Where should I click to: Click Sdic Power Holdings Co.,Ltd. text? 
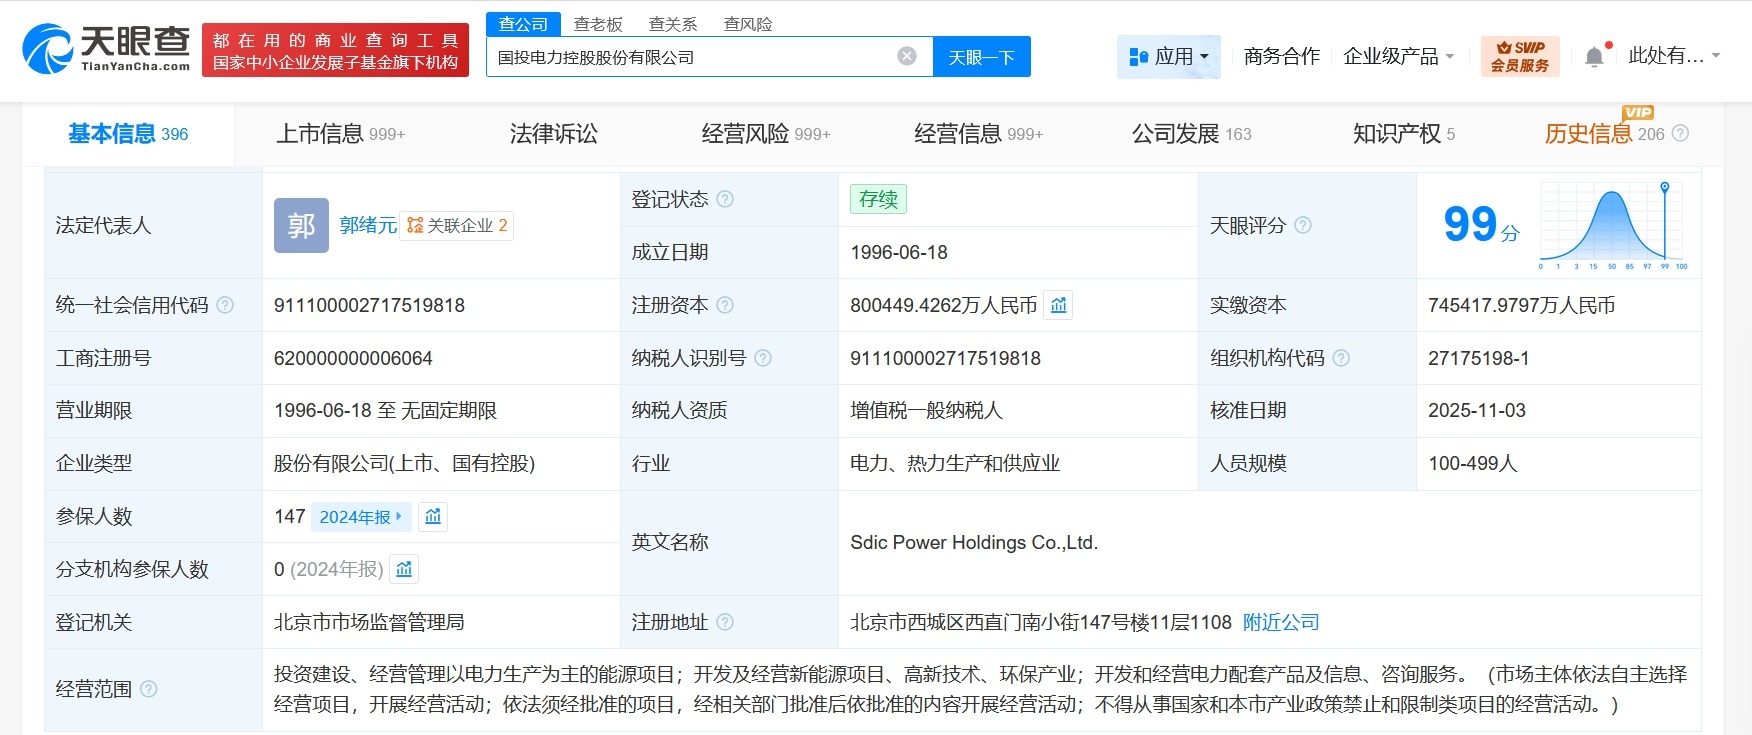pos(974,542)
